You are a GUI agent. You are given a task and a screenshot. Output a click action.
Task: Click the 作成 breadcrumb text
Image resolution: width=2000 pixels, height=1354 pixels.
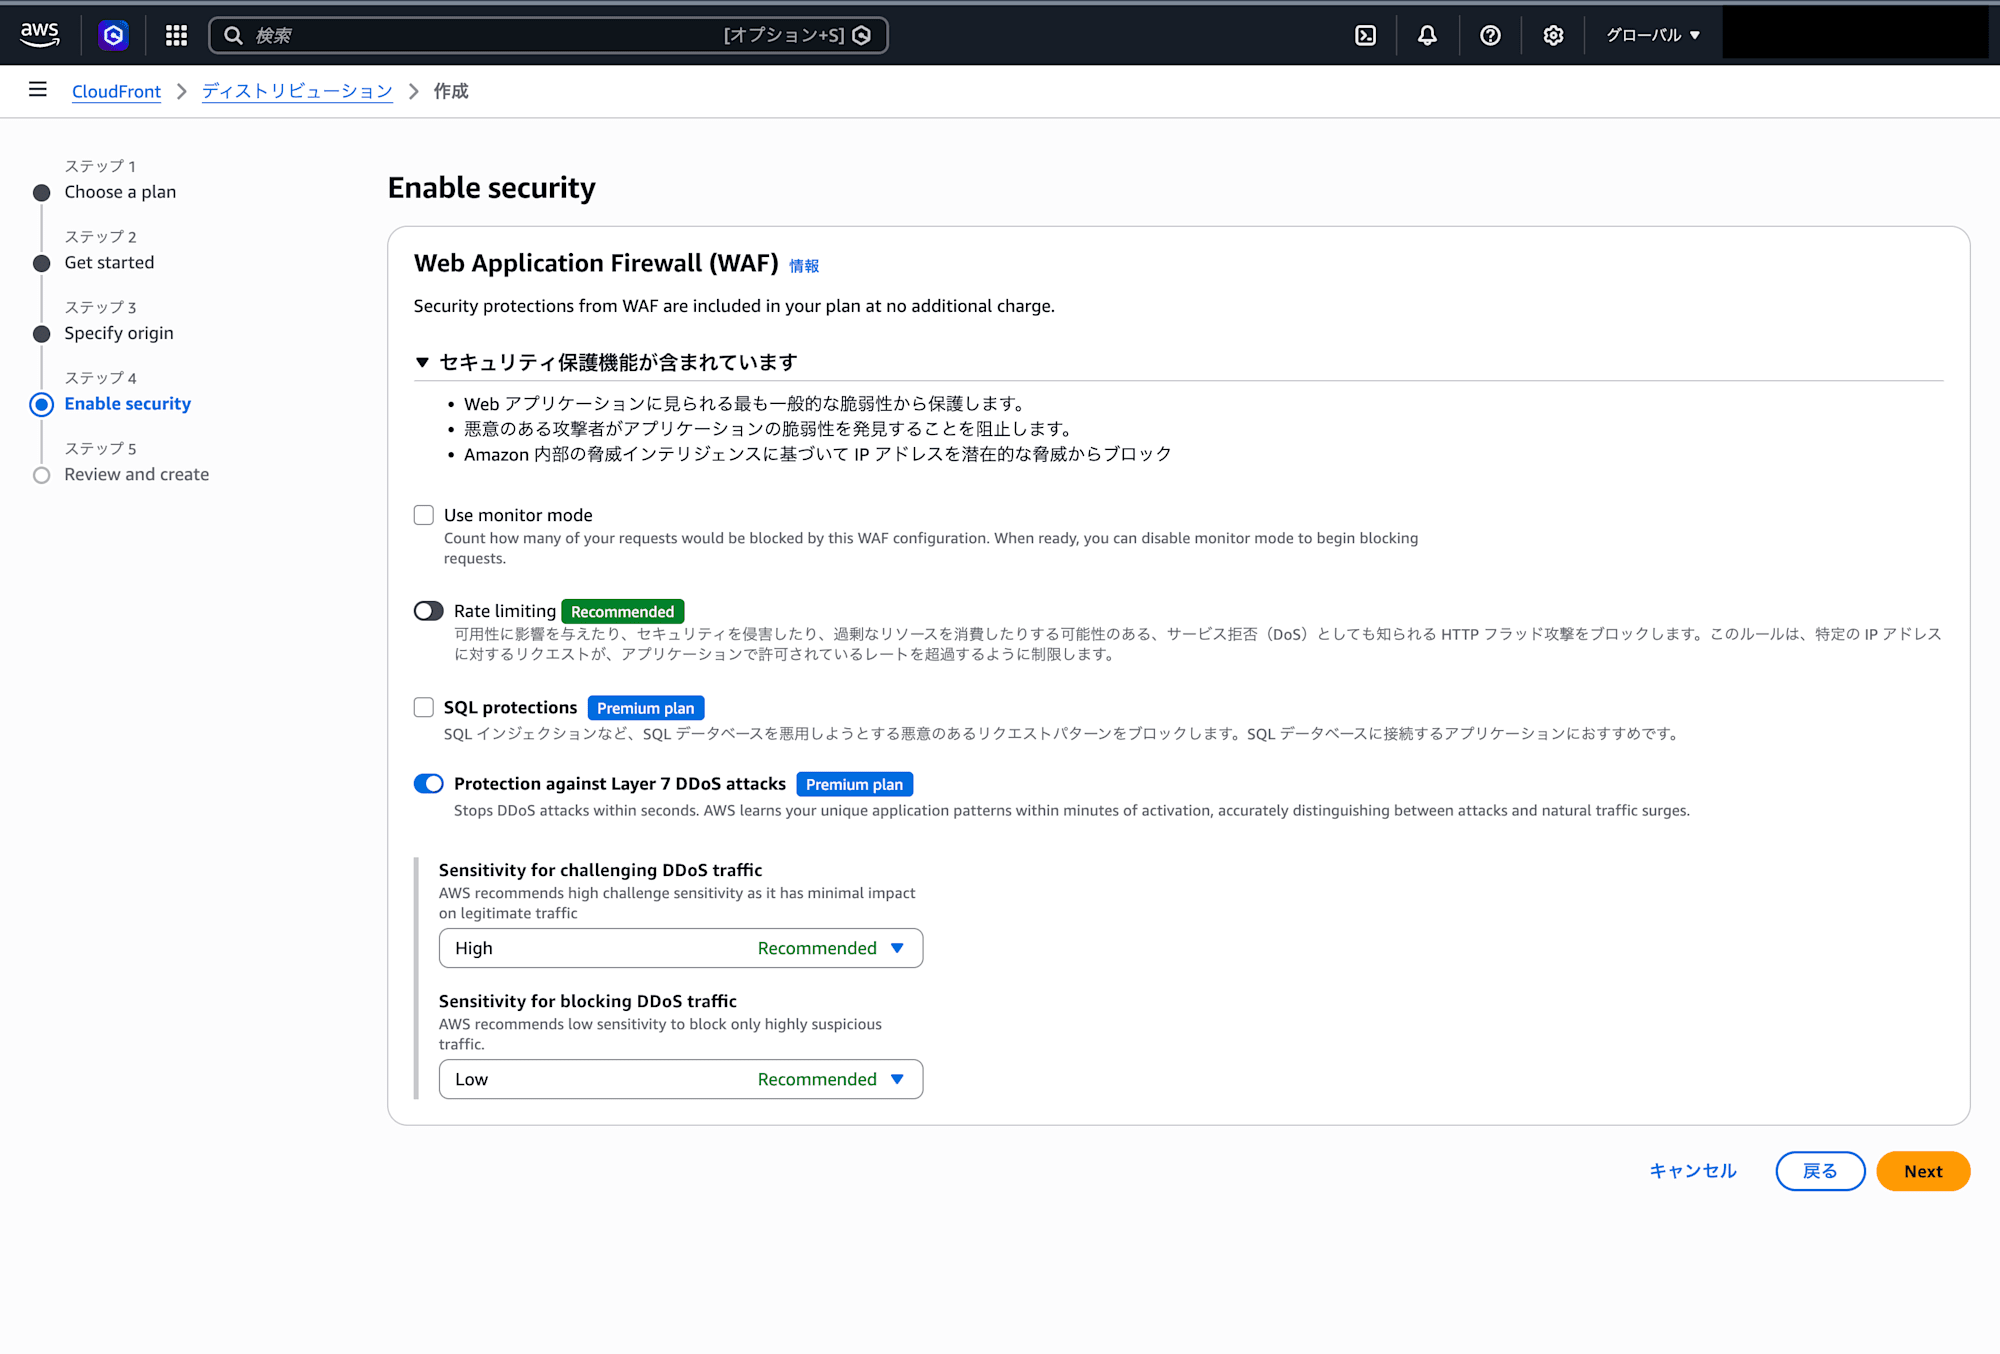451,91
